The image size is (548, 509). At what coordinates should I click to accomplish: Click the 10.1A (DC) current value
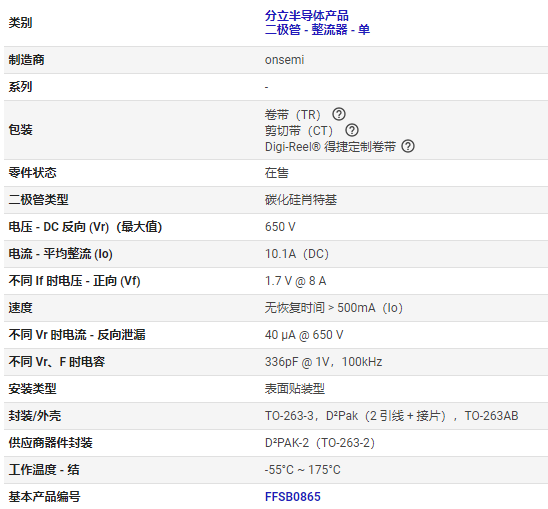[x=297, y=254]
